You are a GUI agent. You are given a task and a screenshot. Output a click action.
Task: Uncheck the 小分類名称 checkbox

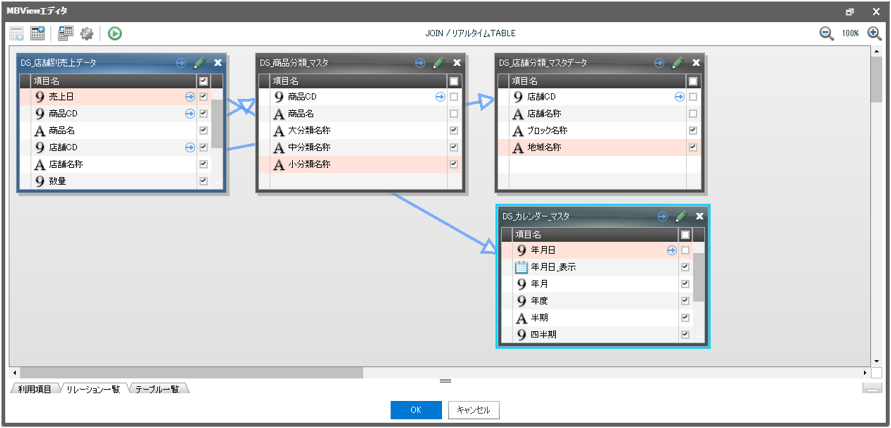point(453,165)
